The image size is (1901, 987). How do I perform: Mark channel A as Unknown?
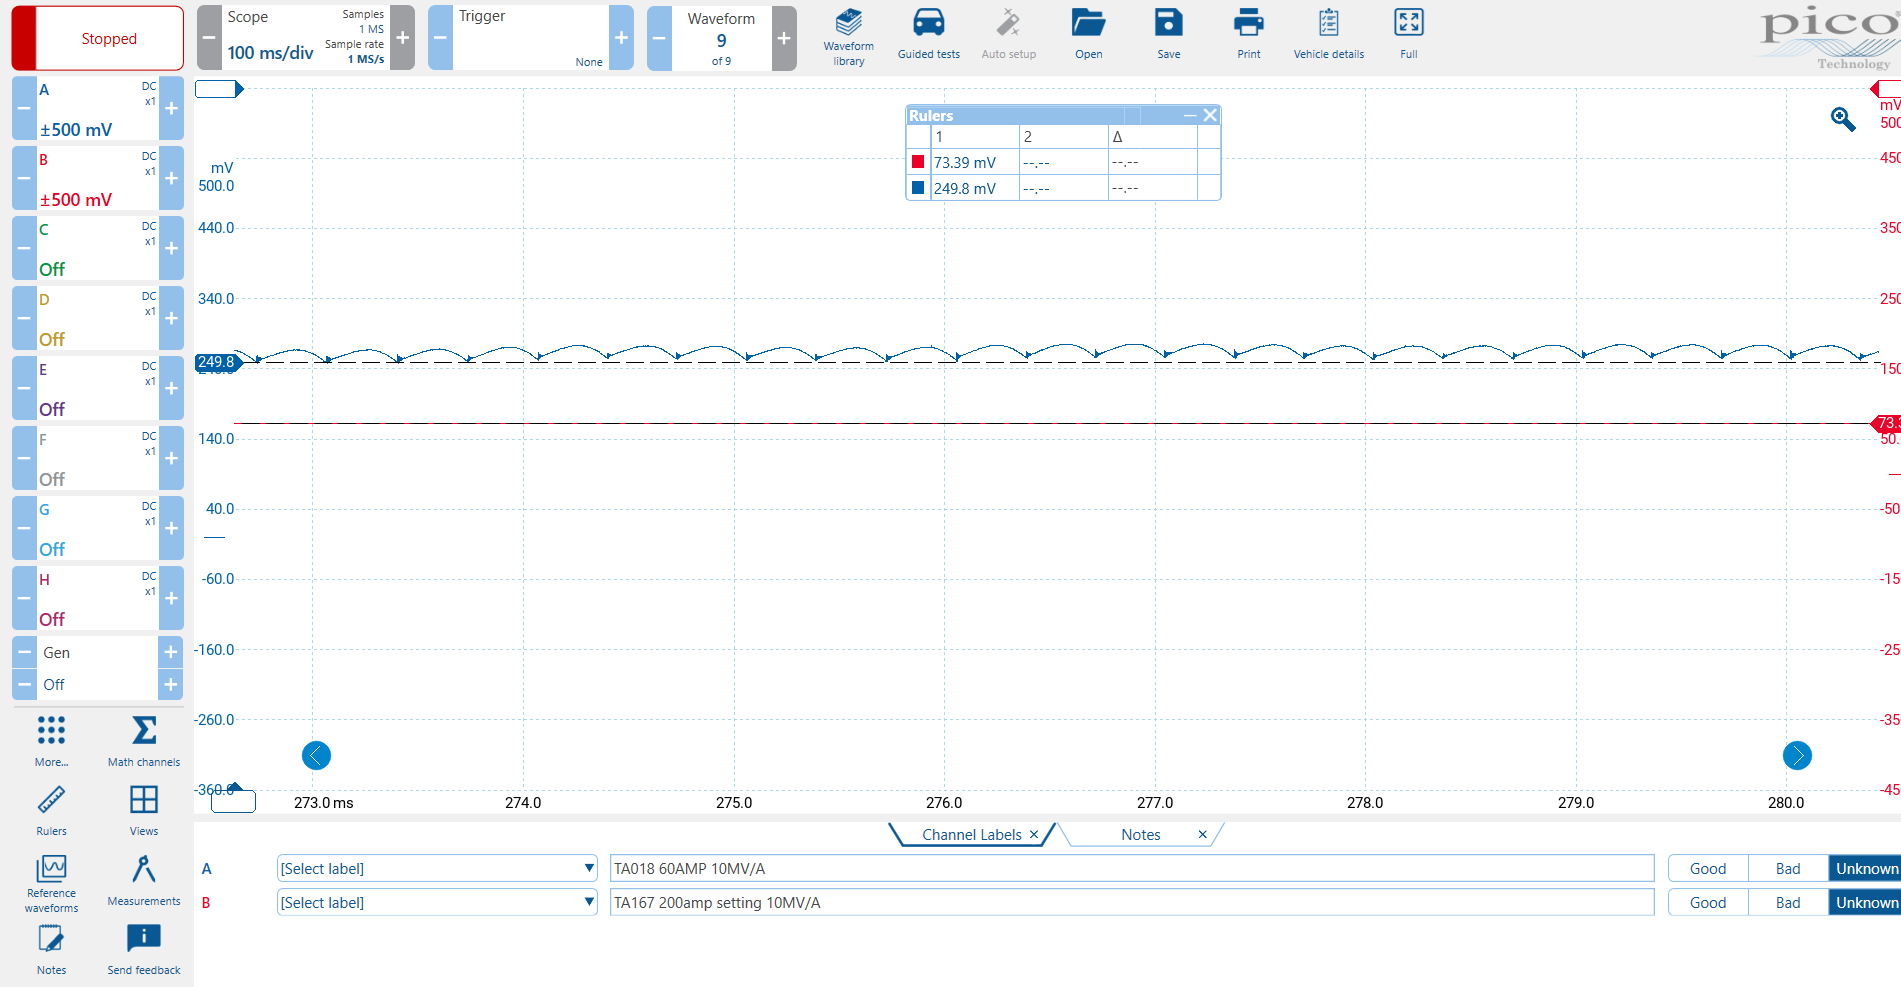click(x=1866, y=868)
